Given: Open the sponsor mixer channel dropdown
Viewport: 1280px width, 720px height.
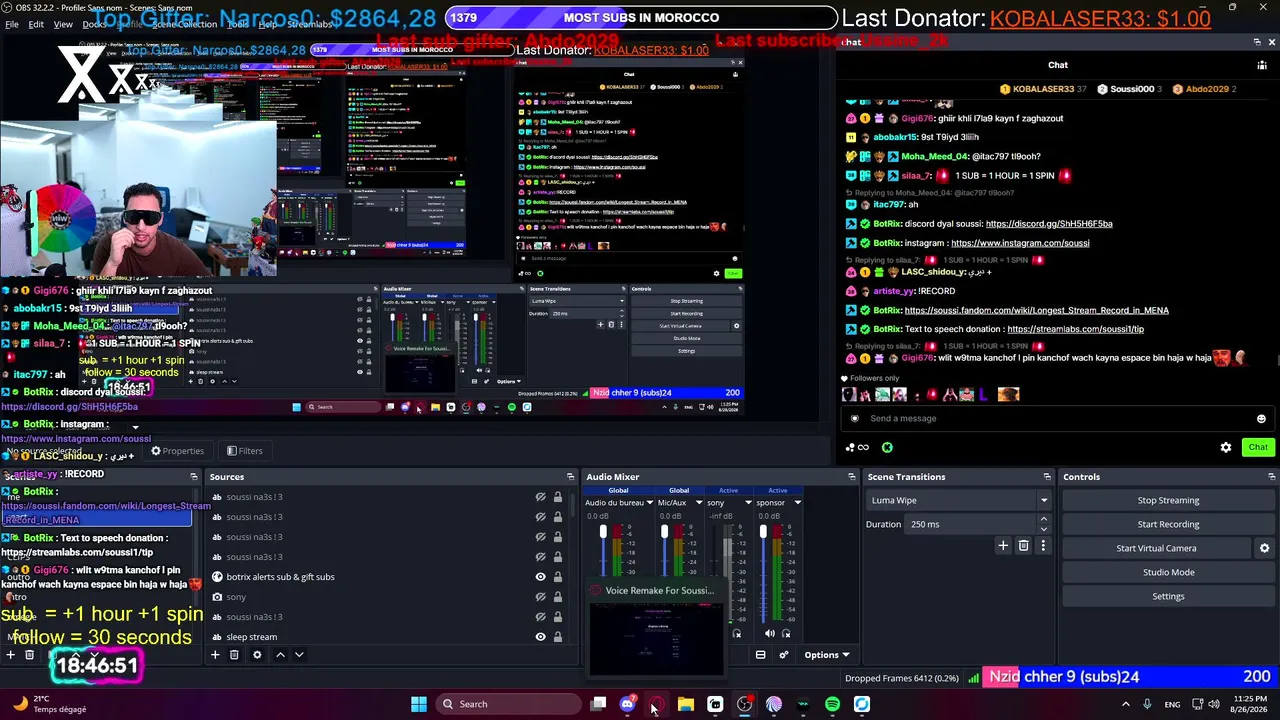Looking at the screenshot, I should 797,503.
